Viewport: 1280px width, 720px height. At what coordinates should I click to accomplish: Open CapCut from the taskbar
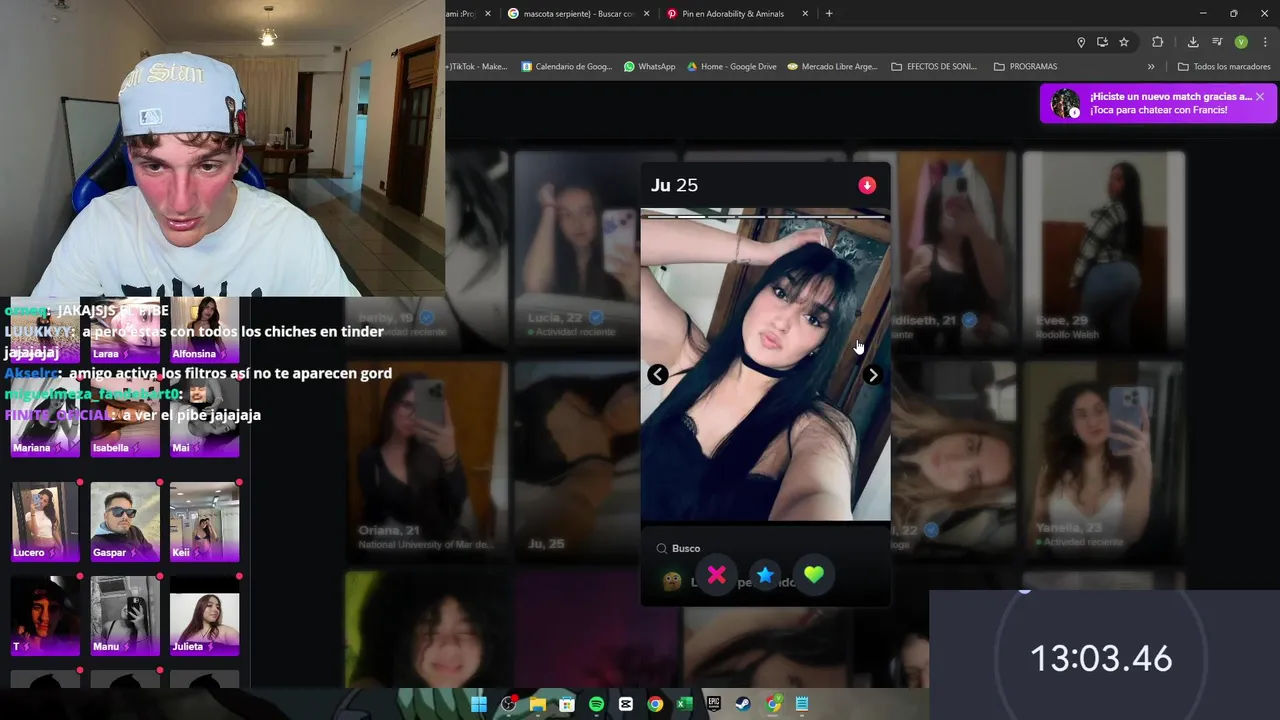point(626,704)
